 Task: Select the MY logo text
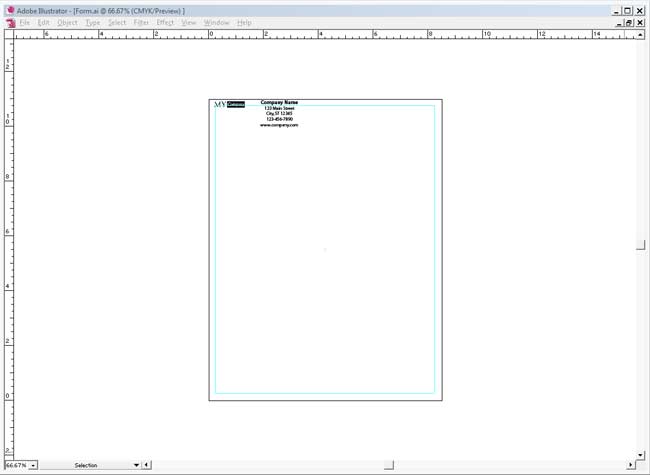pos(220,104)
